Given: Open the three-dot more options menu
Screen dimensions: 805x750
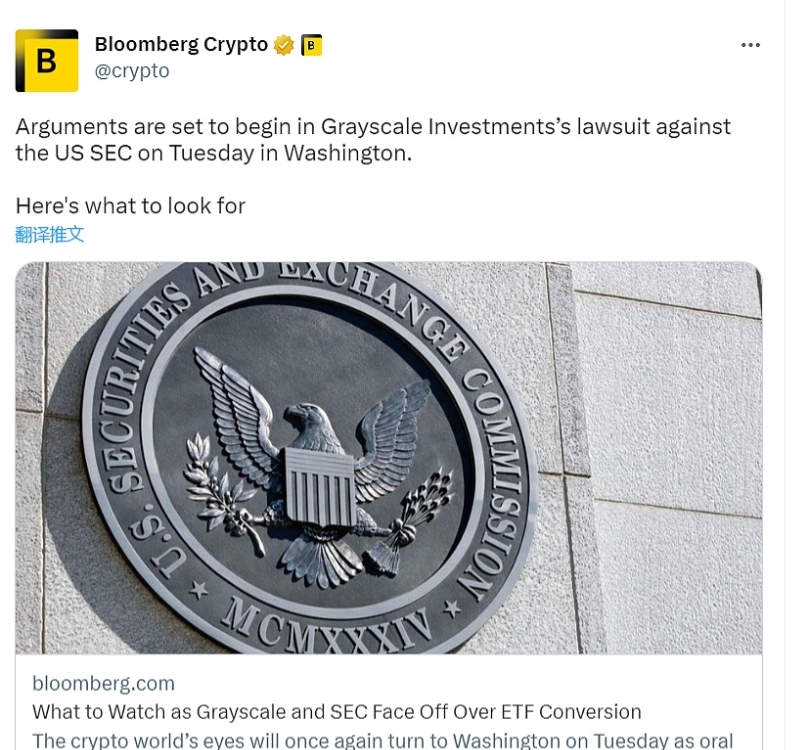Looking at the screenshot, I should click(750, 46).
